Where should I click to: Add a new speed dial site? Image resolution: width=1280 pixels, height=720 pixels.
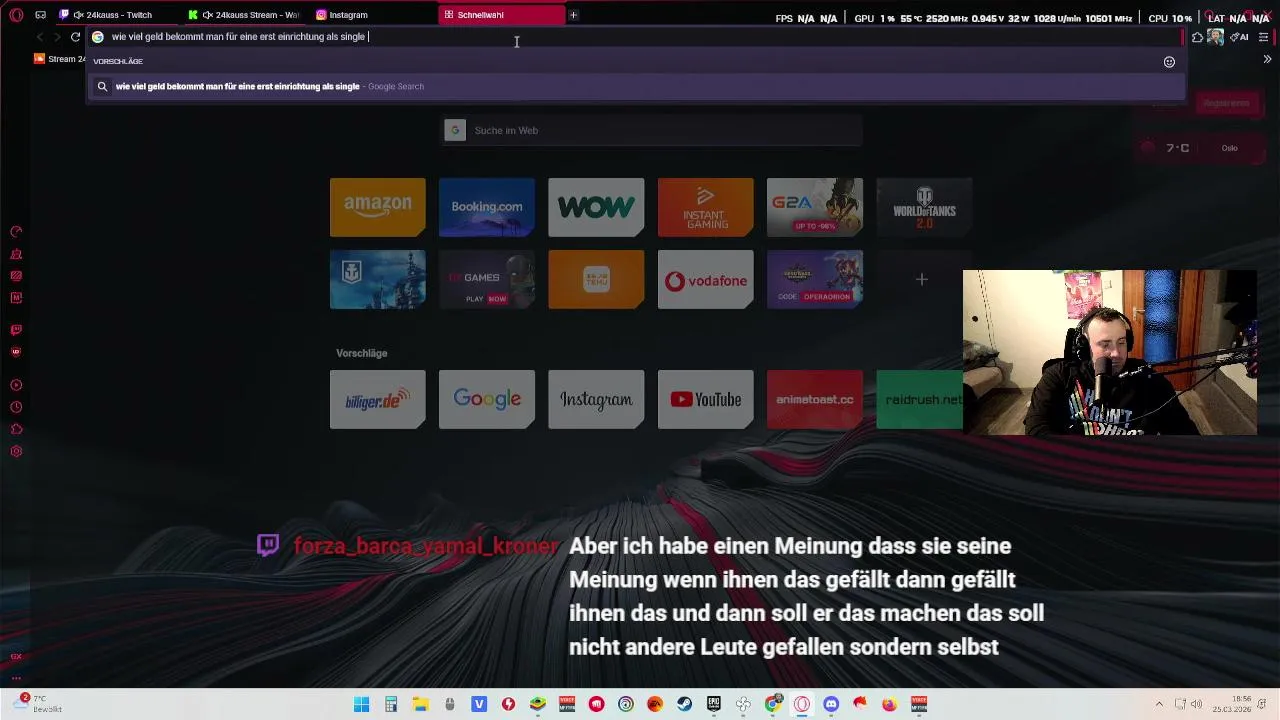click(922, 280)
